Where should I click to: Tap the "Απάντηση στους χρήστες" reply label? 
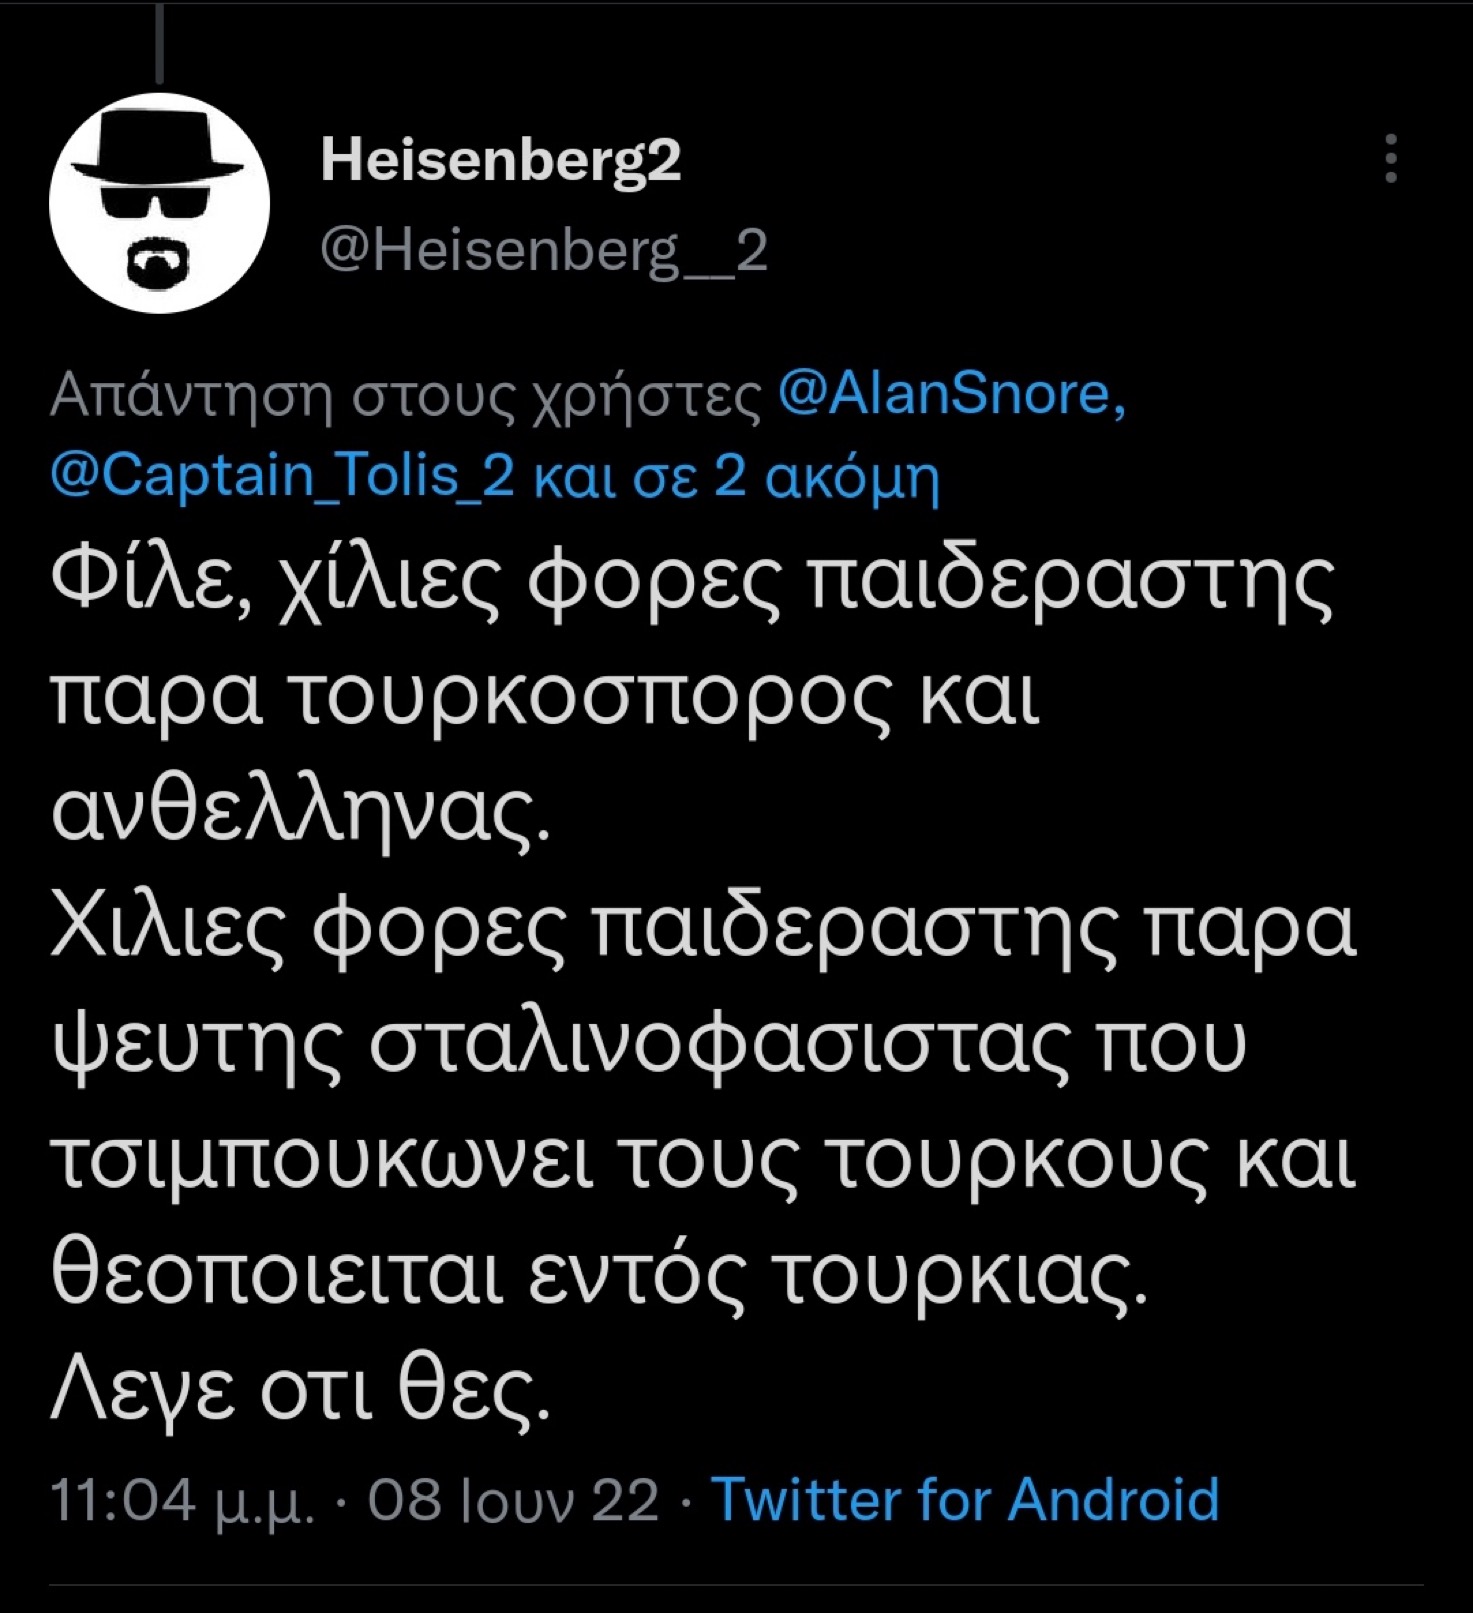click(406, 395)
